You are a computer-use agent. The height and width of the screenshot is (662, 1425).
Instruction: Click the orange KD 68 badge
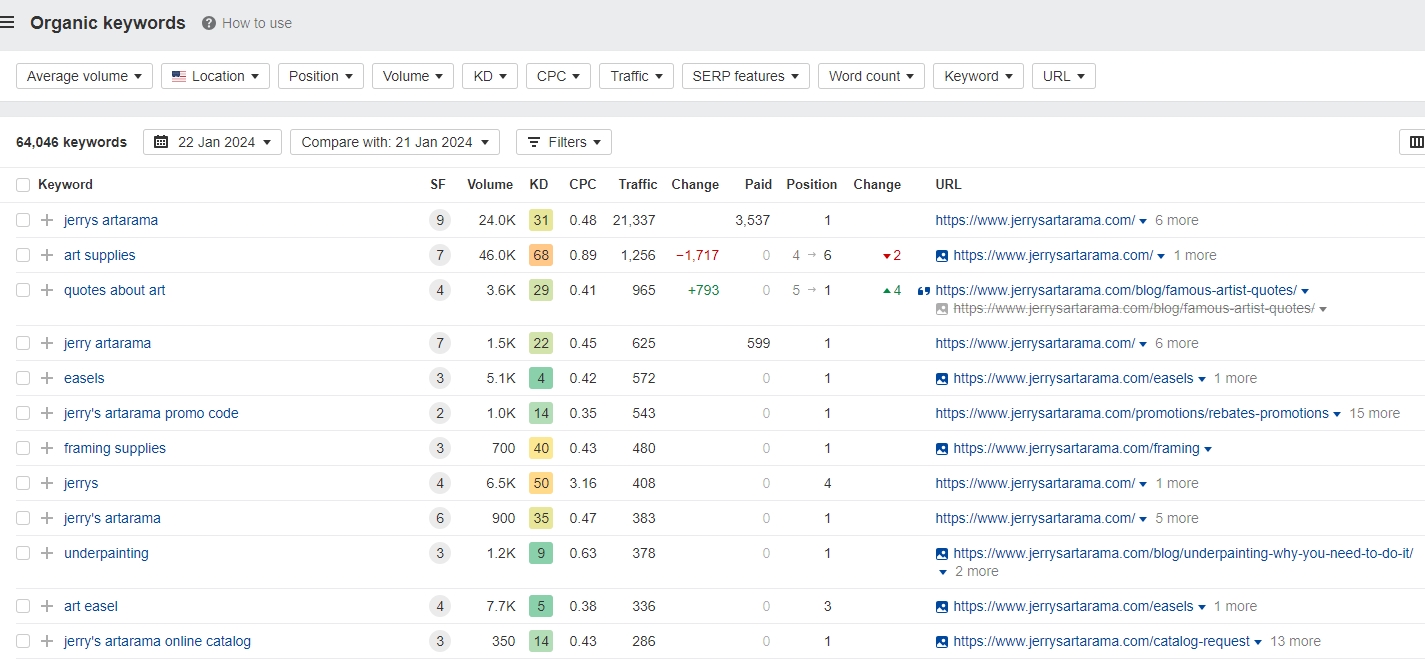[541, 255]
